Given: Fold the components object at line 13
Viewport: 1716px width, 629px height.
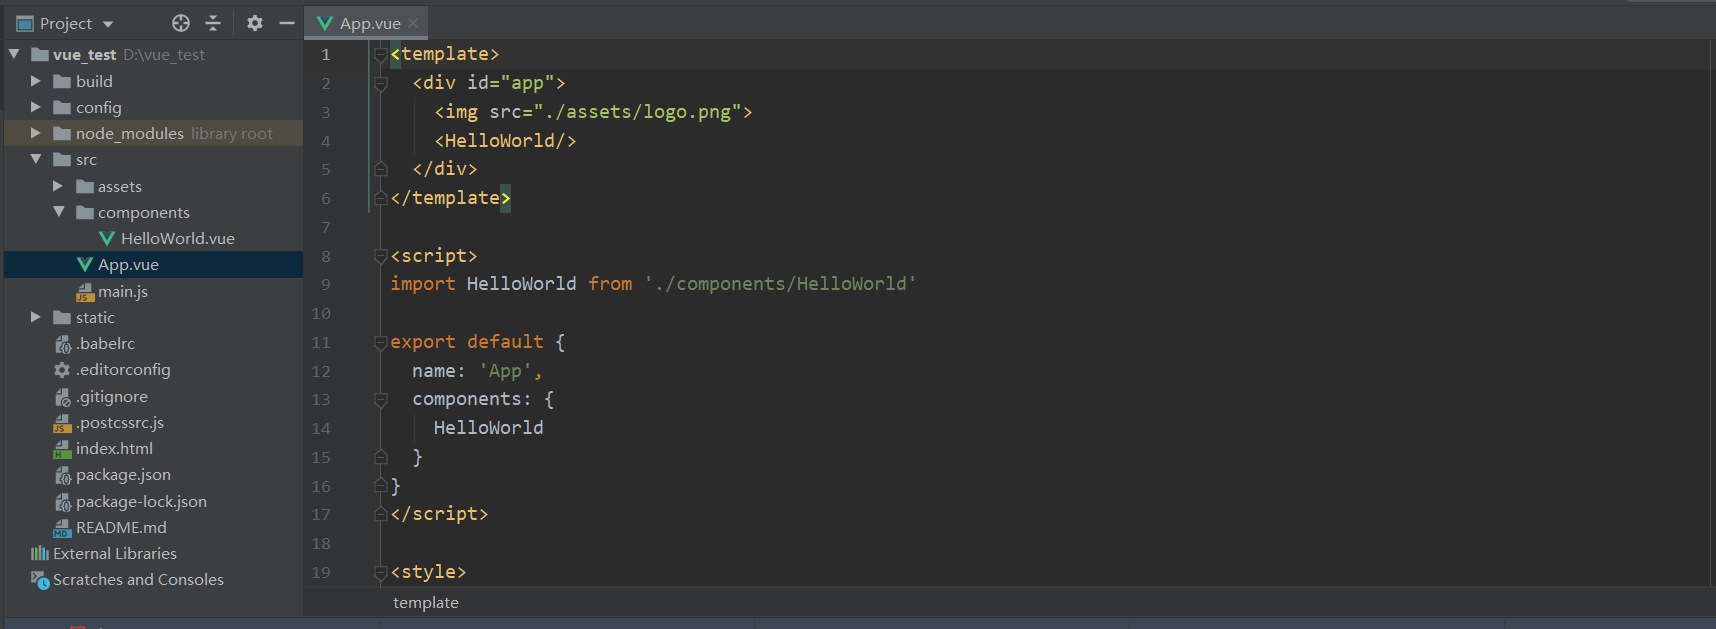Looking at the screenshot, I should (x=380, y=399).
